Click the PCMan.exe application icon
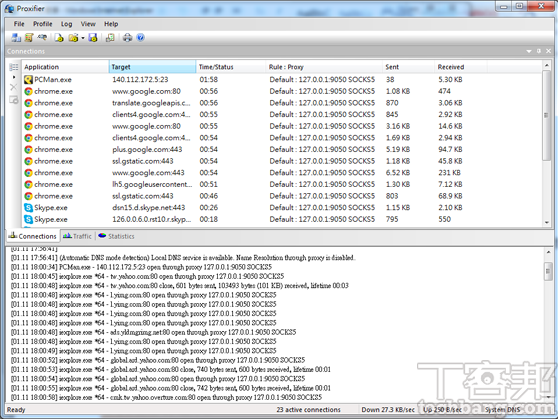The image size is (558, 419). 28,79
